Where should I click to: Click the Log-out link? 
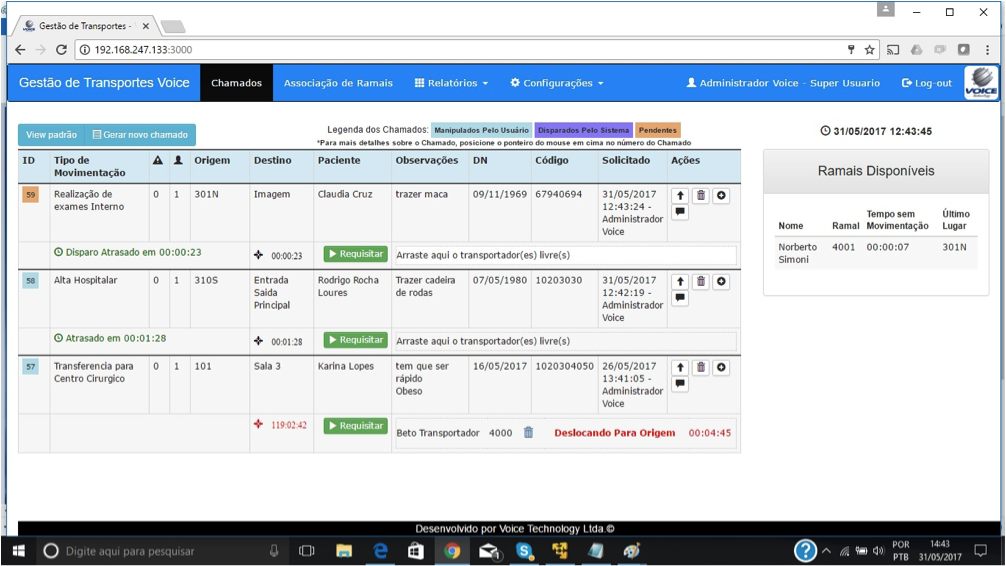927,83
